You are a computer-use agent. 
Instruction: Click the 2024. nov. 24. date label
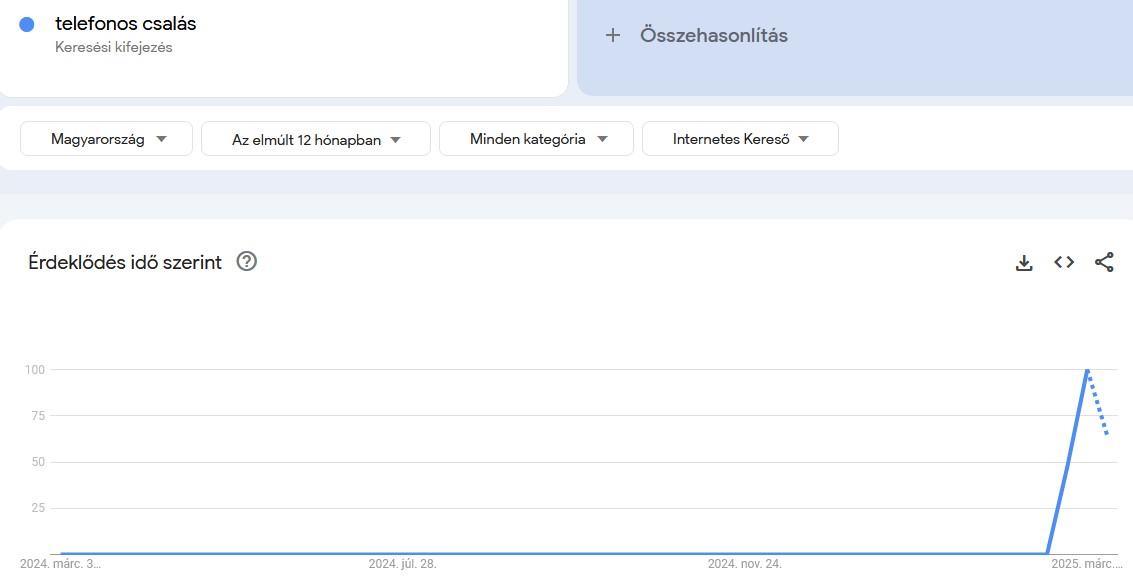[x=743, y=563]
